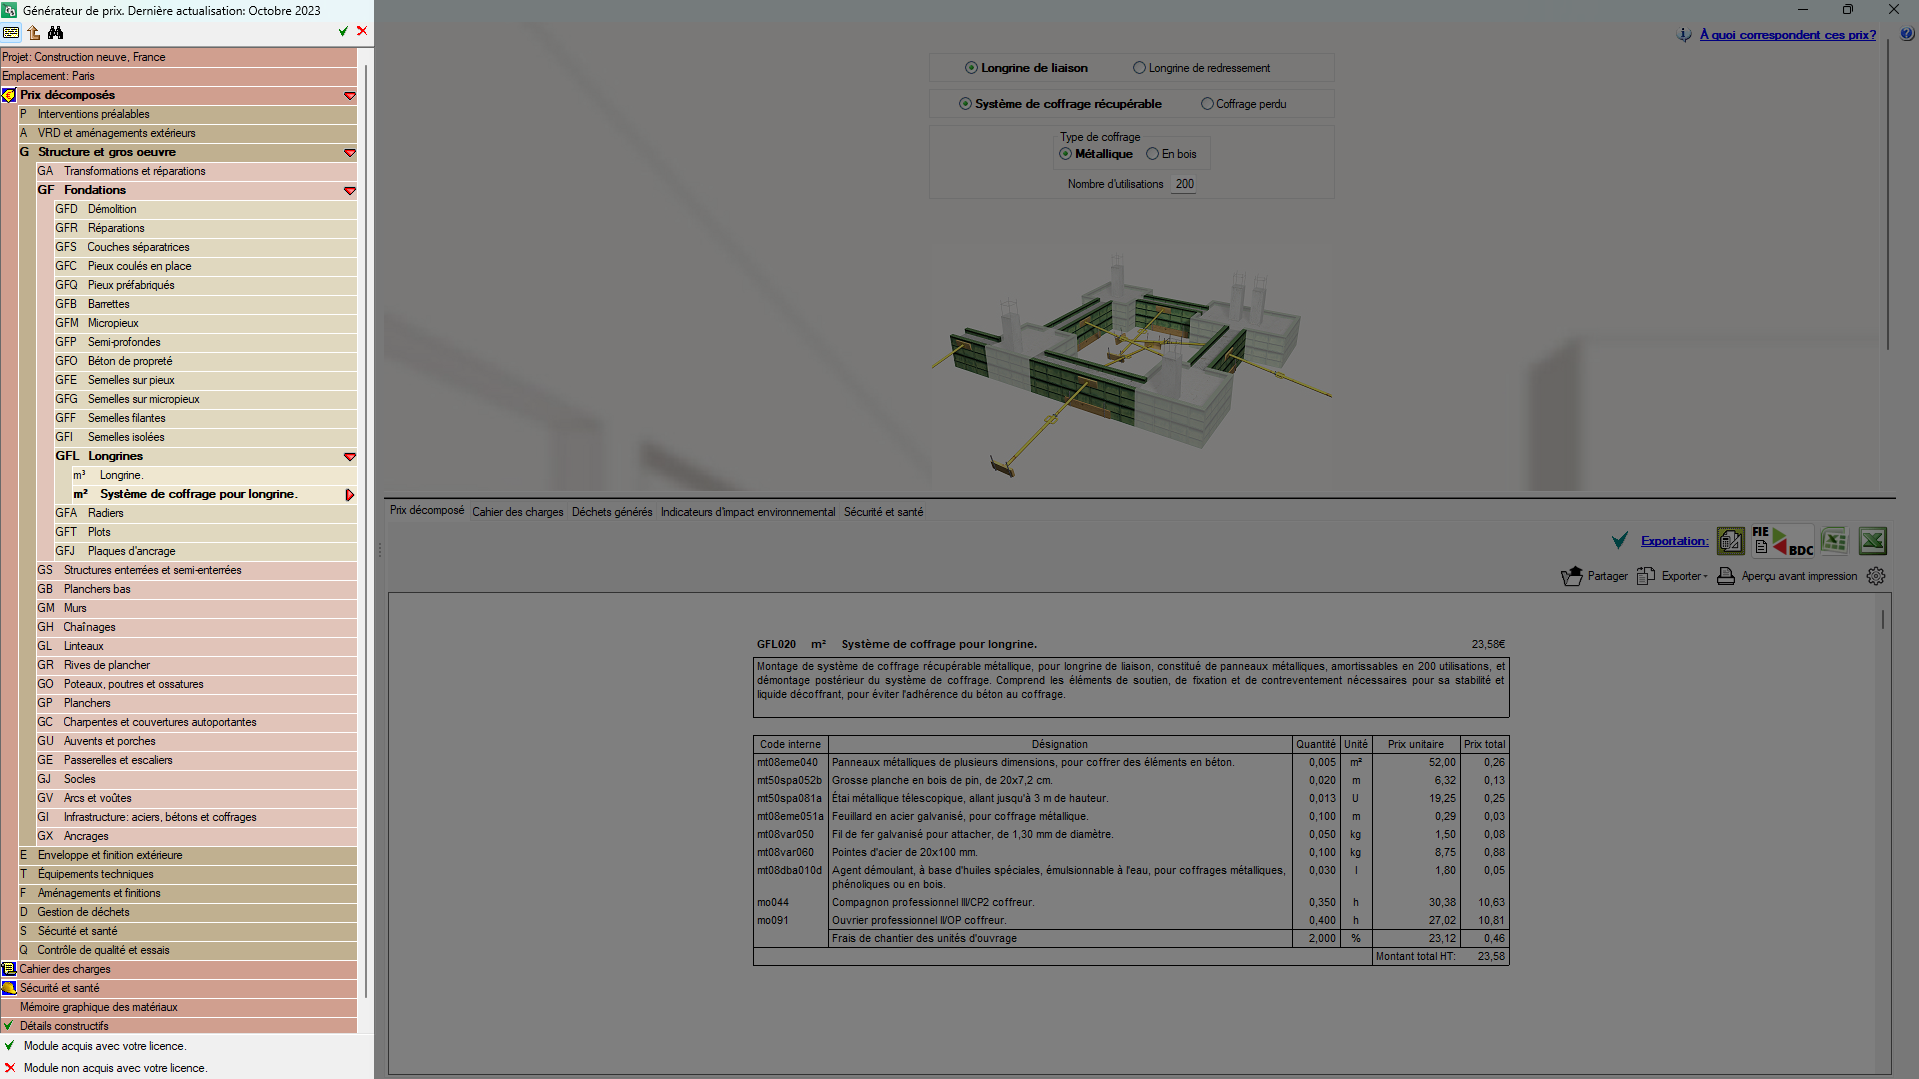Export to calculator and ruler budget program icon
This screenshot has height=1079, width=1919.
click(x=1731, y=541)
